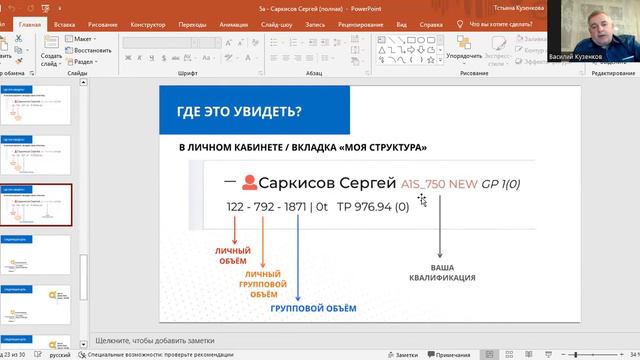Click the Экспресс-стили quick styles icon

coord(498,43)
